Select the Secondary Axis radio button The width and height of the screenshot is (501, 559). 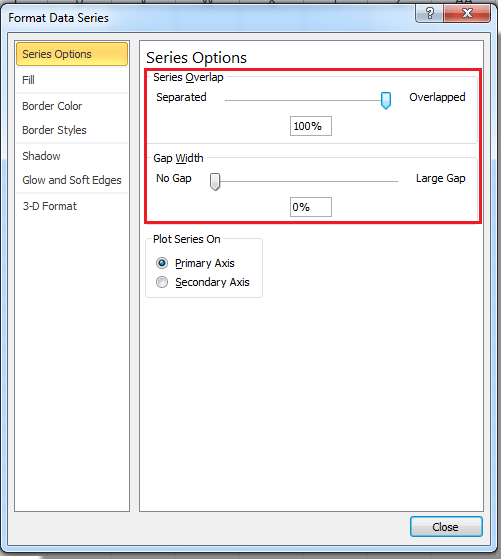click(162, 282)
